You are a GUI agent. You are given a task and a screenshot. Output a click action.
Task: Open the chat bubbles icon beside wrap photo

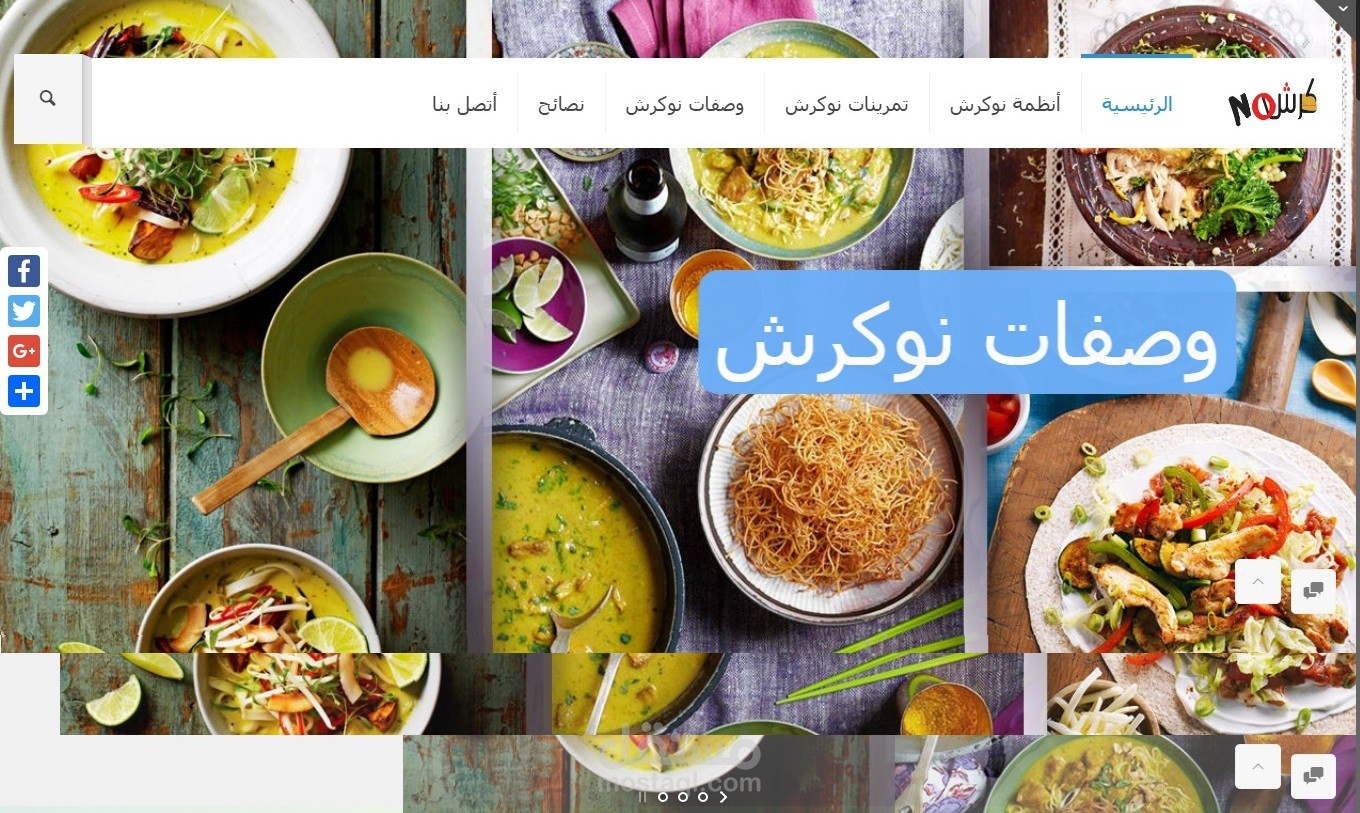click(x=1313, y=590)
